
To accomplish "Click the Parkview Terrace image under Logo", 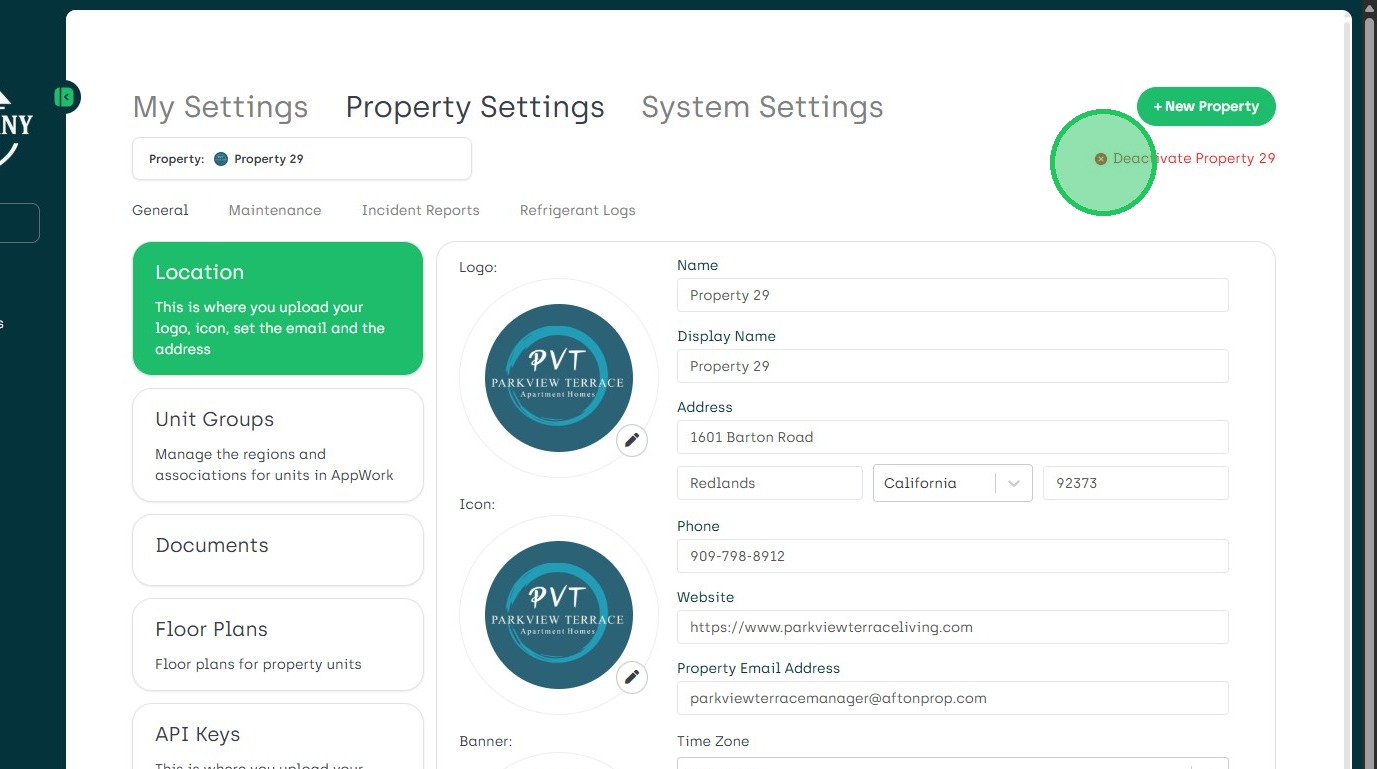I will [559, 378].
